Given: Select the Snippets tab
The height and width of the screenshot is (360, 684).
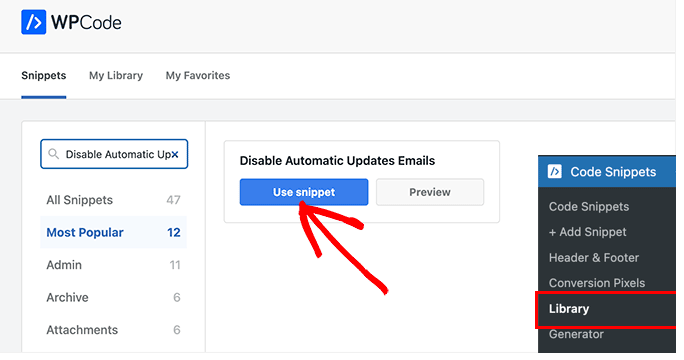Looking at the screenshot, I should (x=44, y=75).
